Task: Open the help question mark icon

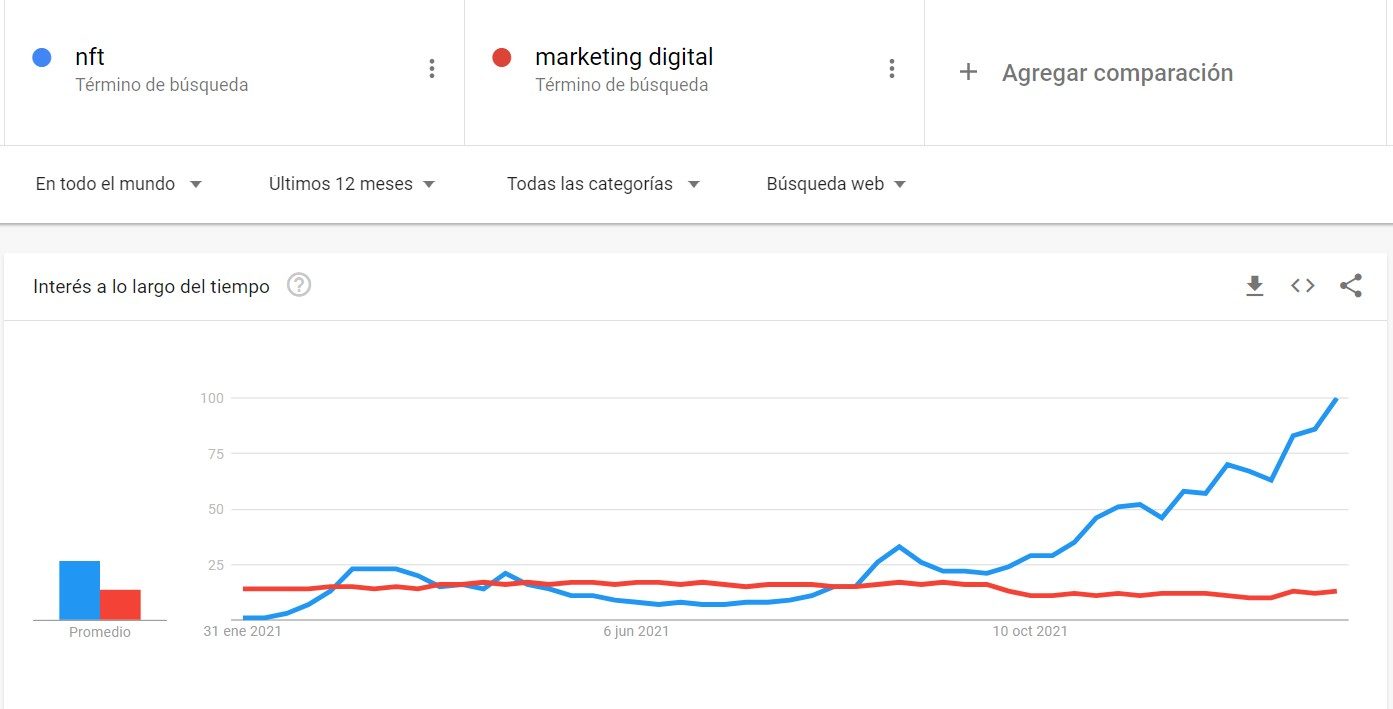Action: point(299,285)
